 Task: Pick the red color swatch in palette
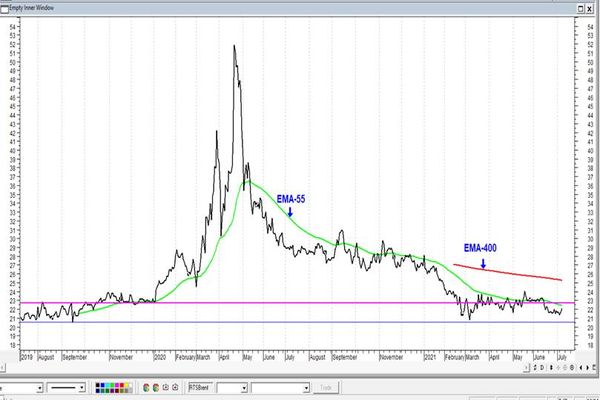point(122,385)
